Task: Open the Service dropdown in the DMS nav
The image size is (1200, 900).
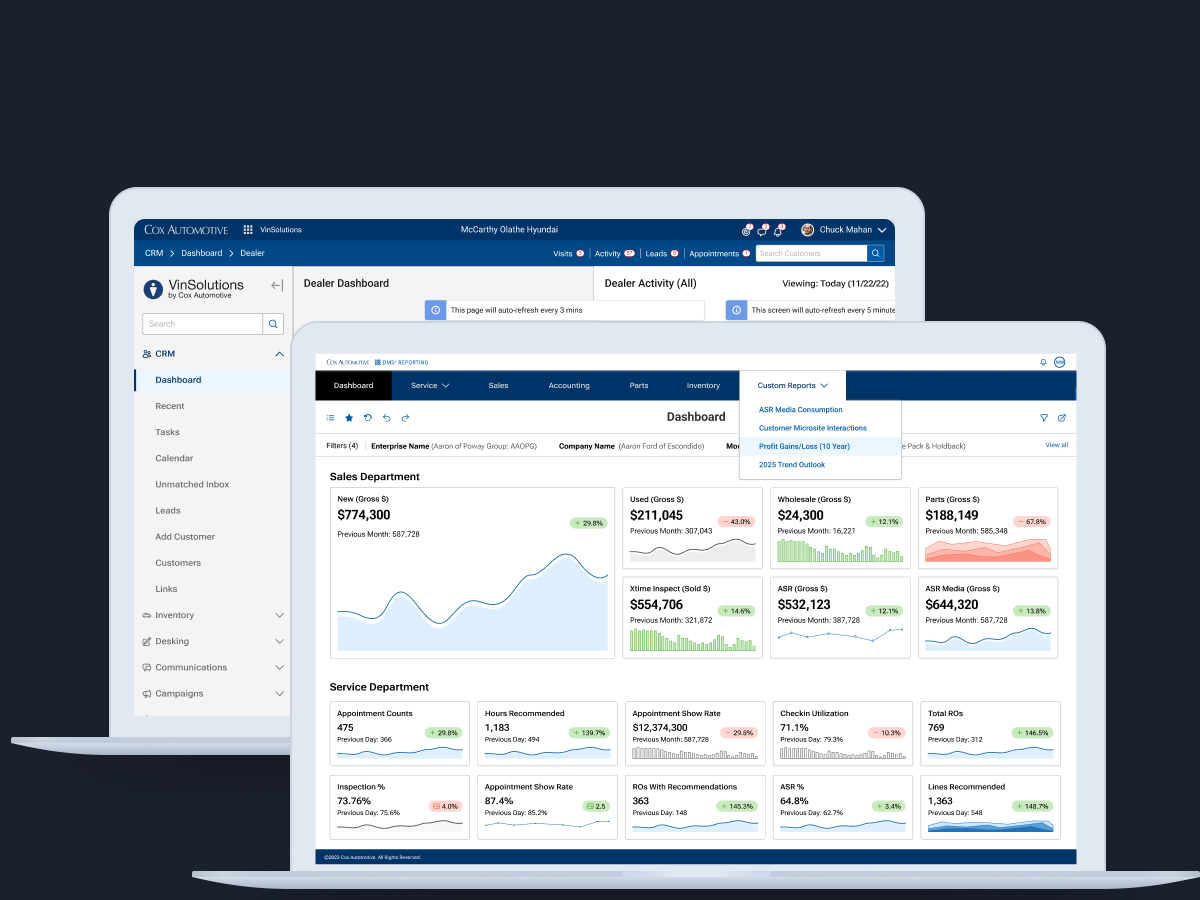Action: point(430,386)
